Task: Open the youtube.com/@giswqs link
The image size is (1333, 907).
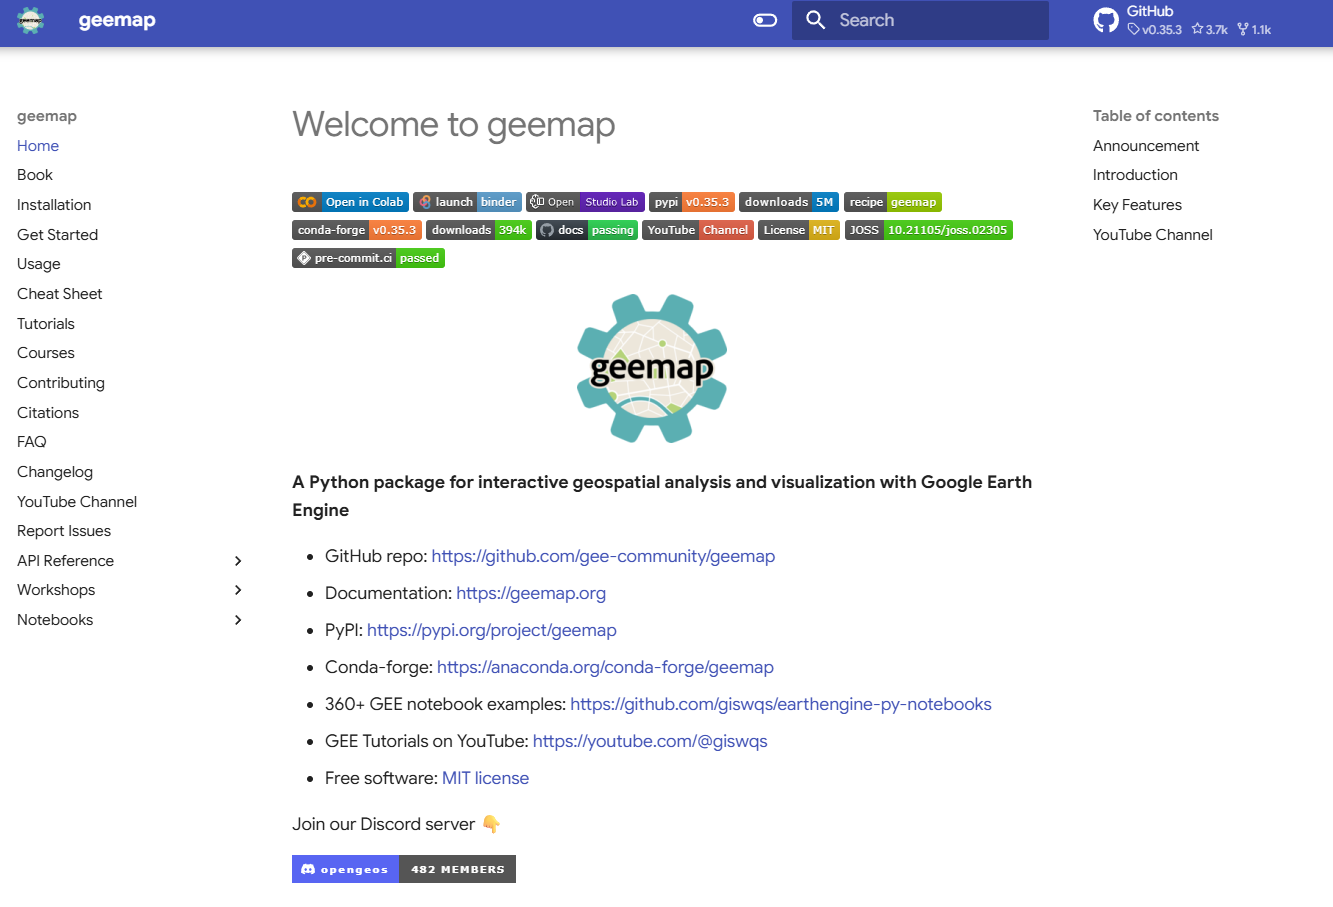Action: (650, 741)
